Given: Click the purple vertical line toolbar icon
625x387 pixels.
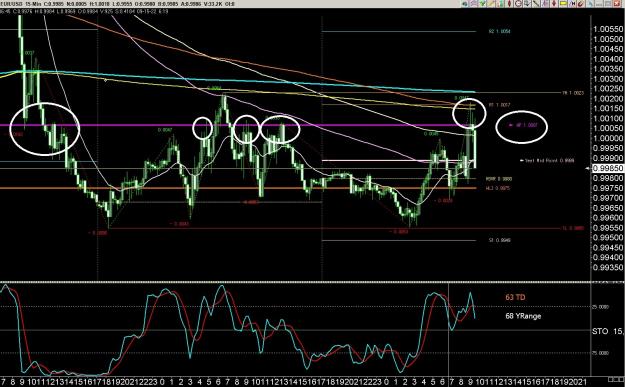Looking at the screenshot, I should pos(545,4).
